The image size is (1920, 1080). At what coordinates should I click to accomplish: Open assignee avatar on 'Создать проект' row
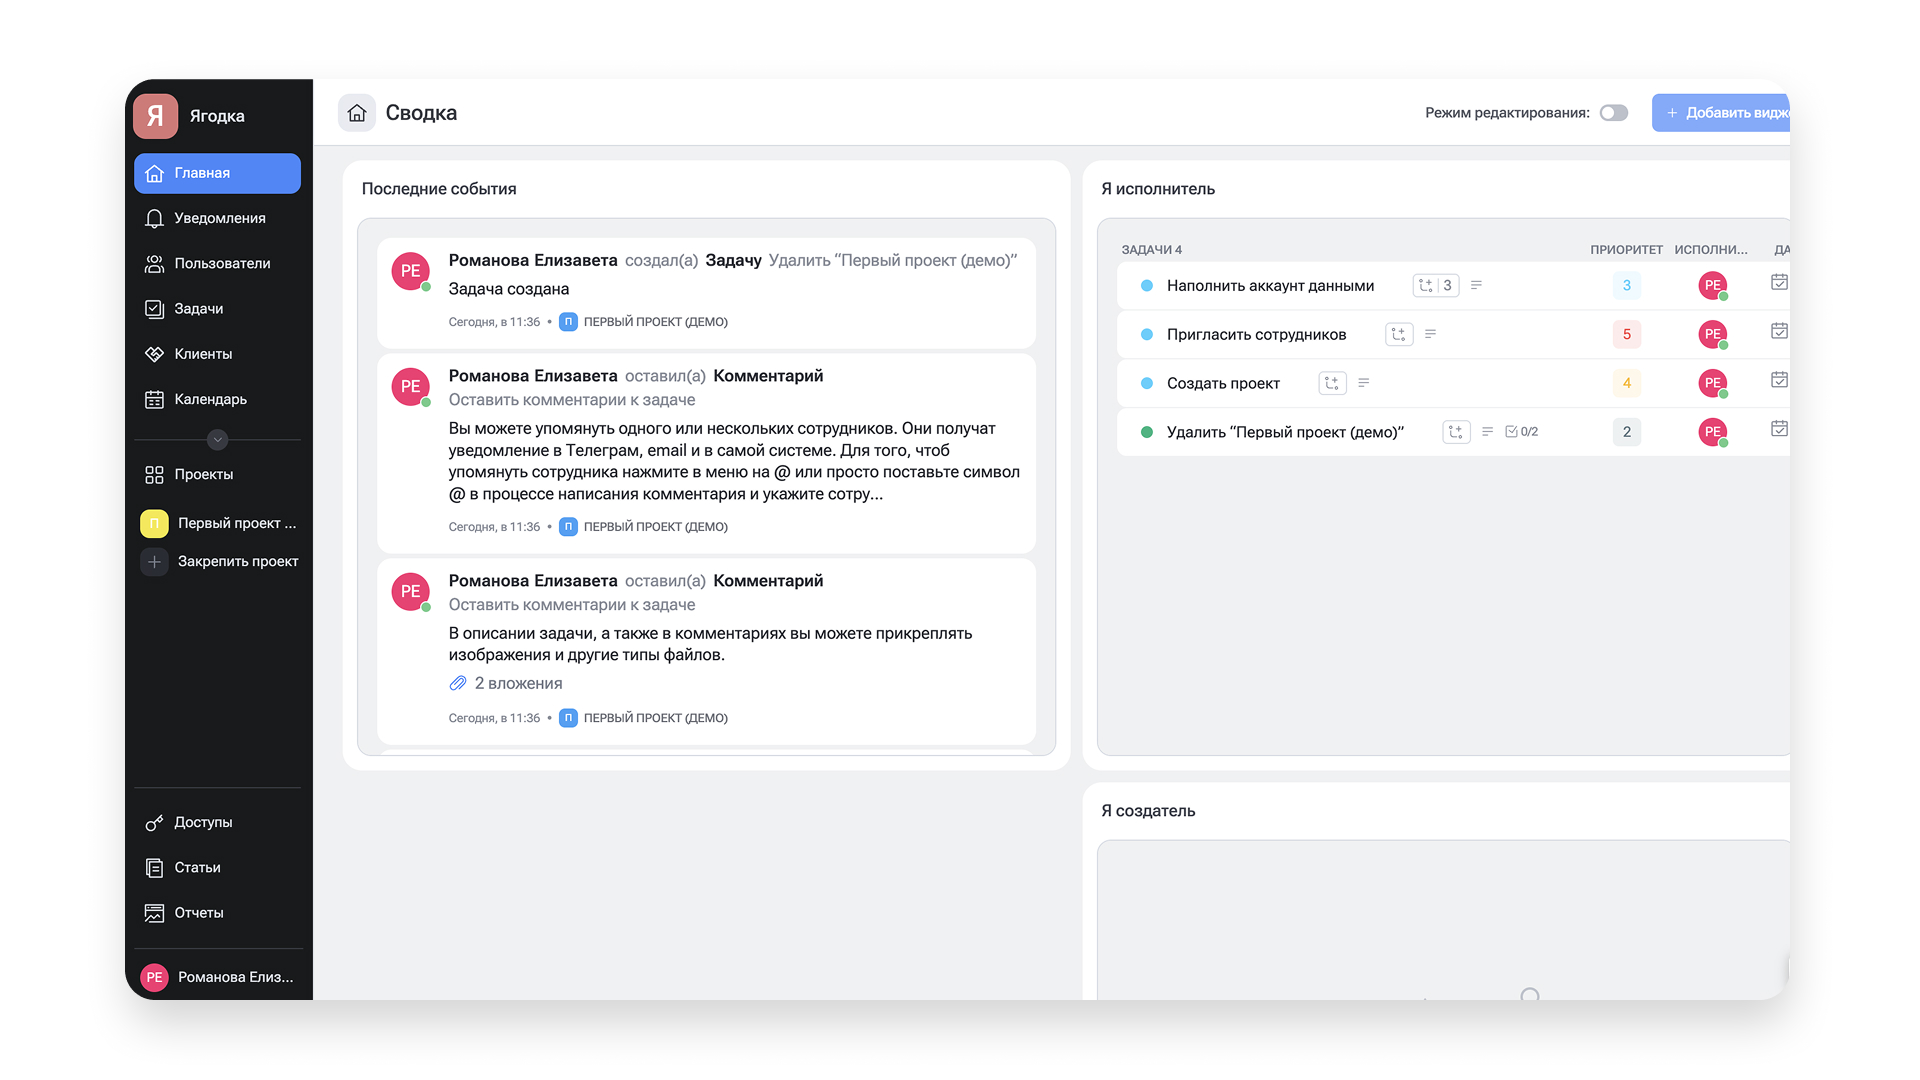(1713, 382)
